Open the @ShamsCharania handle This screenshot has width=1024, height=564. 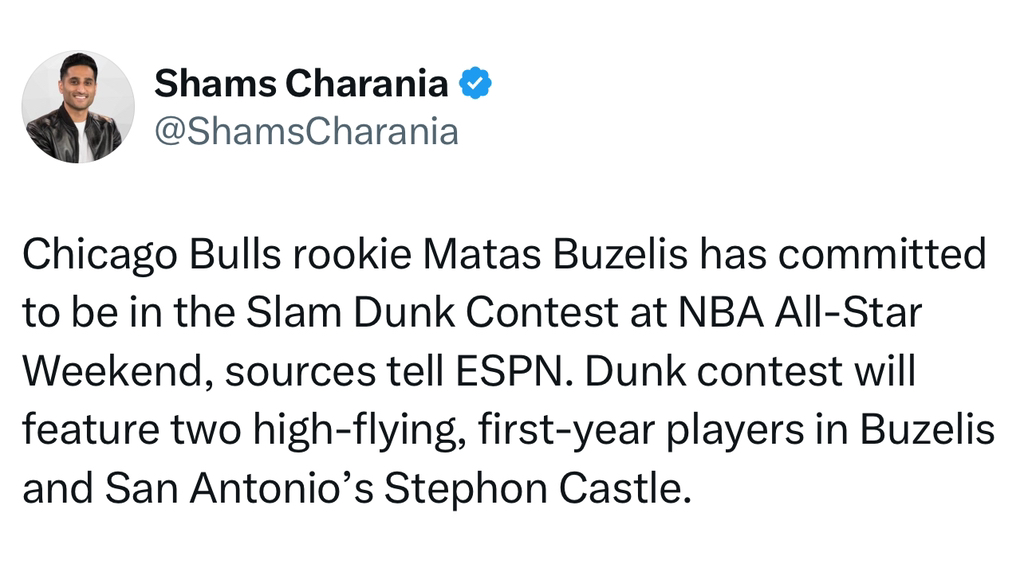tap(306, 131)
